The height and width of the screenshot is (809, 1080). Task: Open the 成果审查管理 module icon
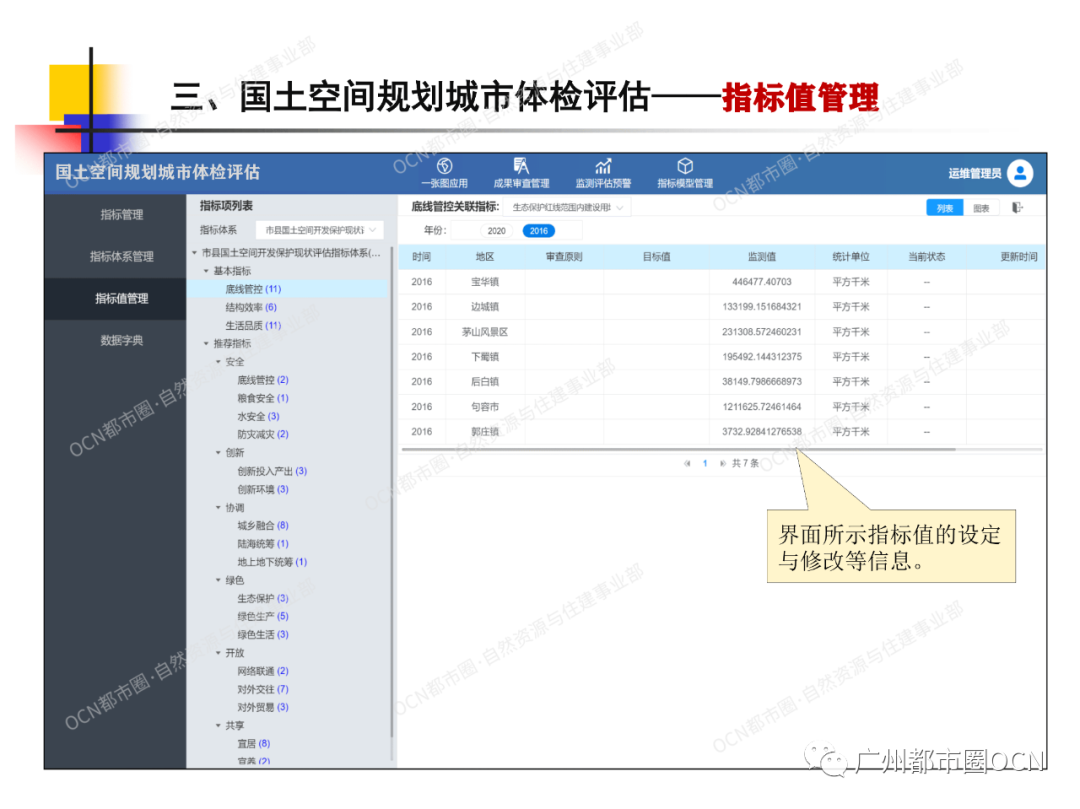point(521,166)
